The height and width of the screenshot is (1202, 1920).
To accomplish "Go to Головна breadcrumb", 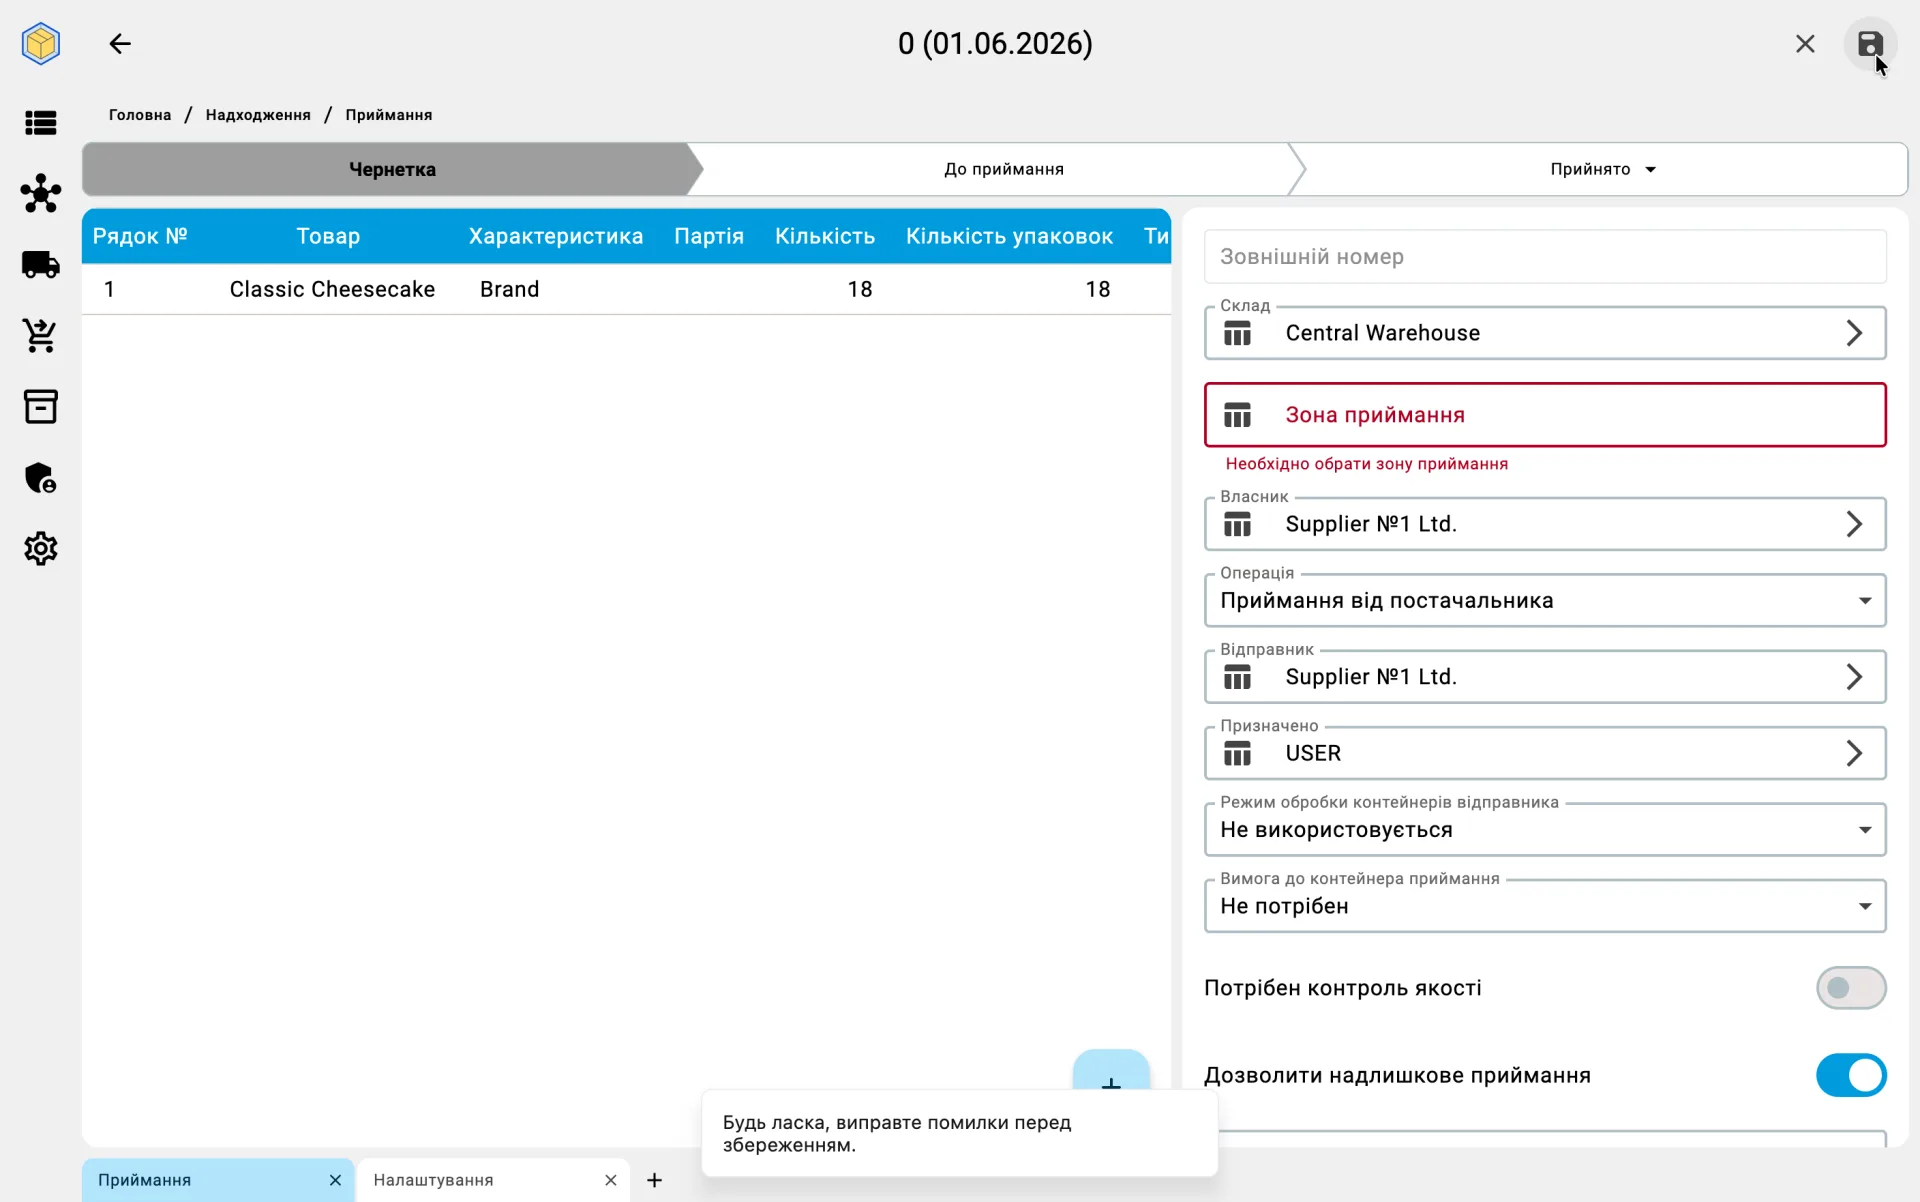I will [x=140, y=115].
